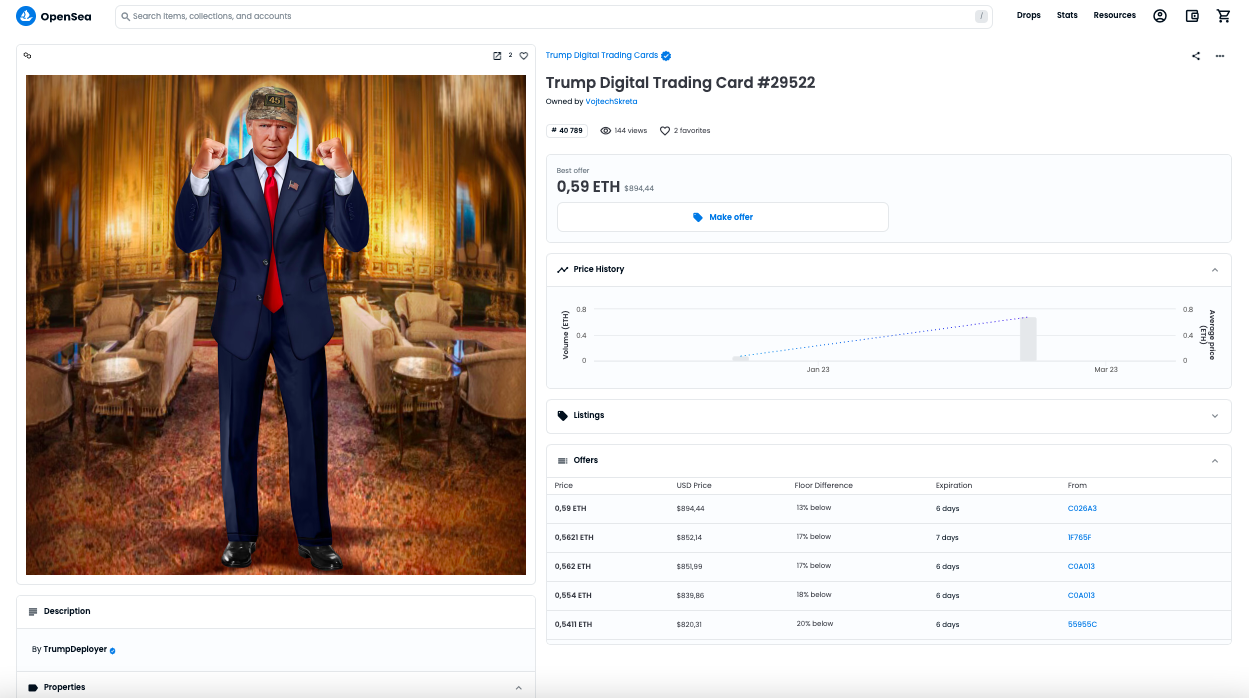Open owner VojtechSkreta profile link

611,102
